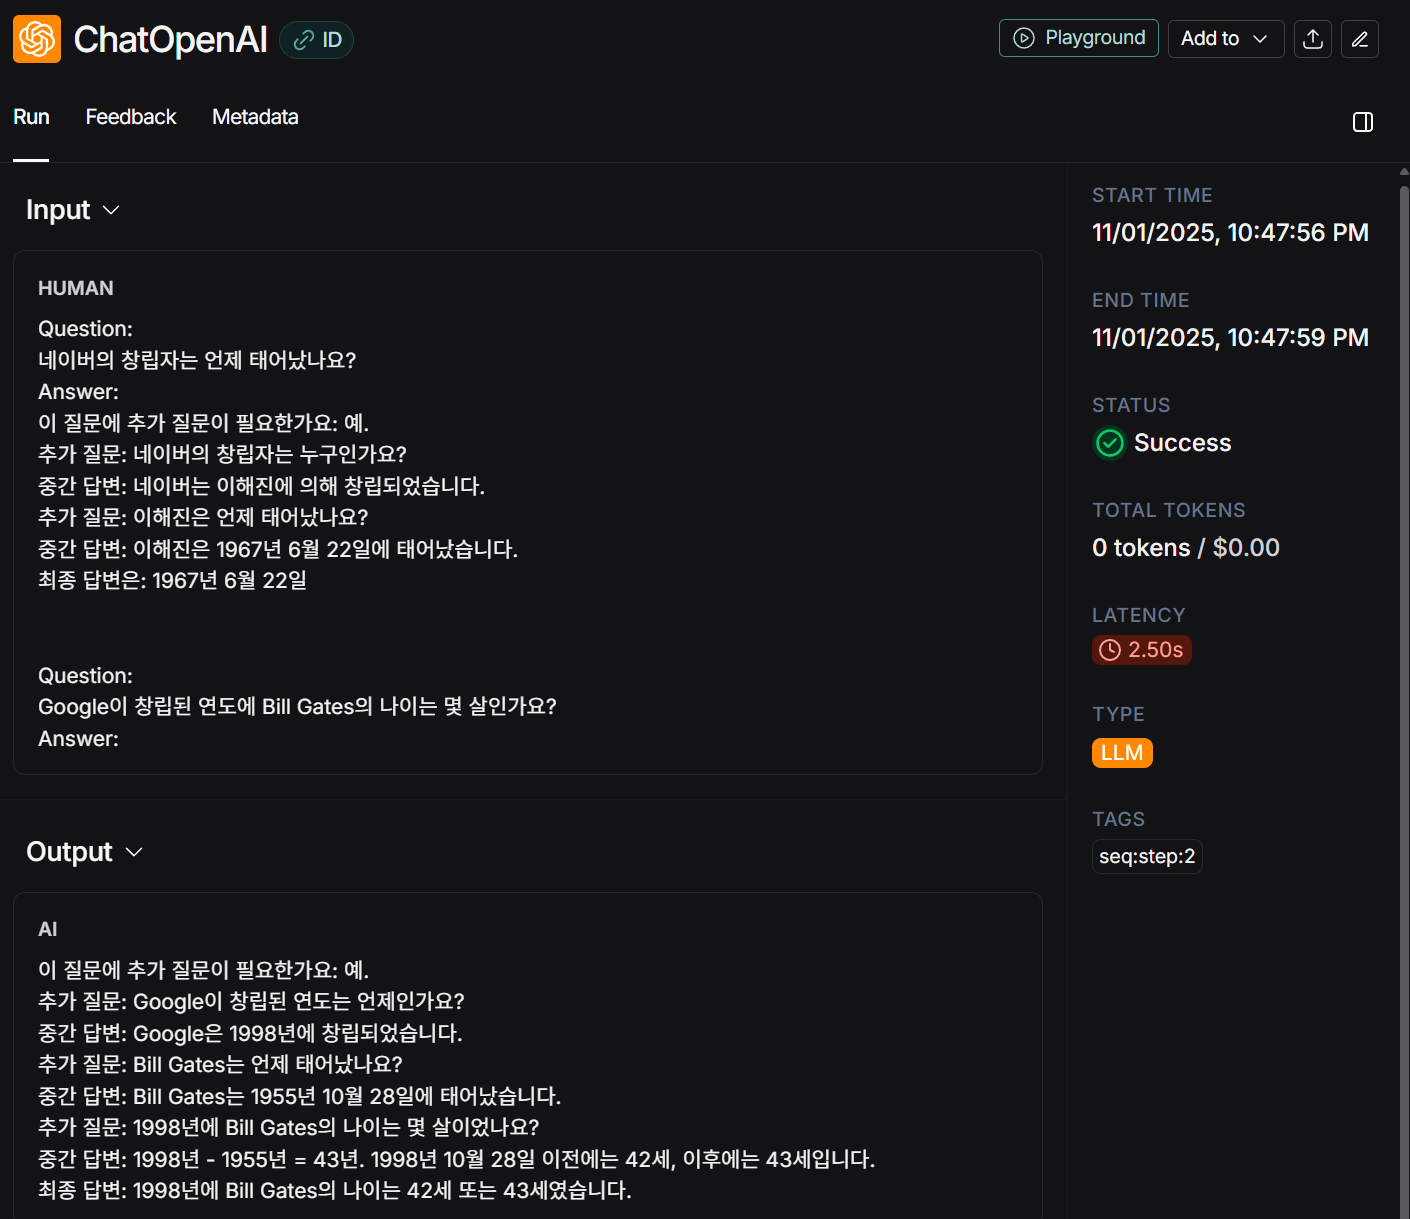
Task: Click the line '최종 답변은: 1967년 6월 22일'
Action: pyautogui.click(x=172, y=580)
